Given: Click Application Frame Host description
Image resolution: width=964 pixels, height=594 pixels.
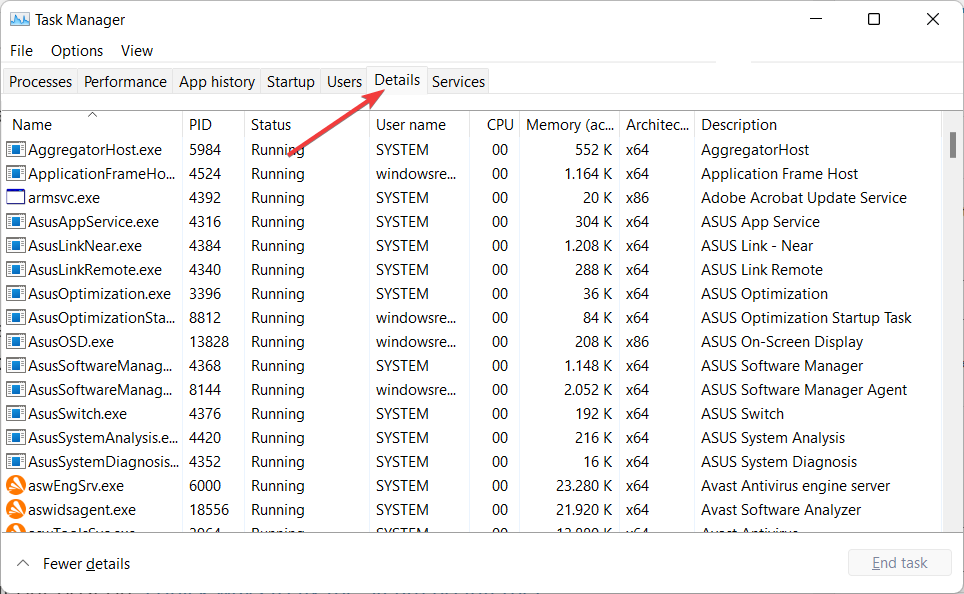Looking at the screenshot, I should coord(779,173).
